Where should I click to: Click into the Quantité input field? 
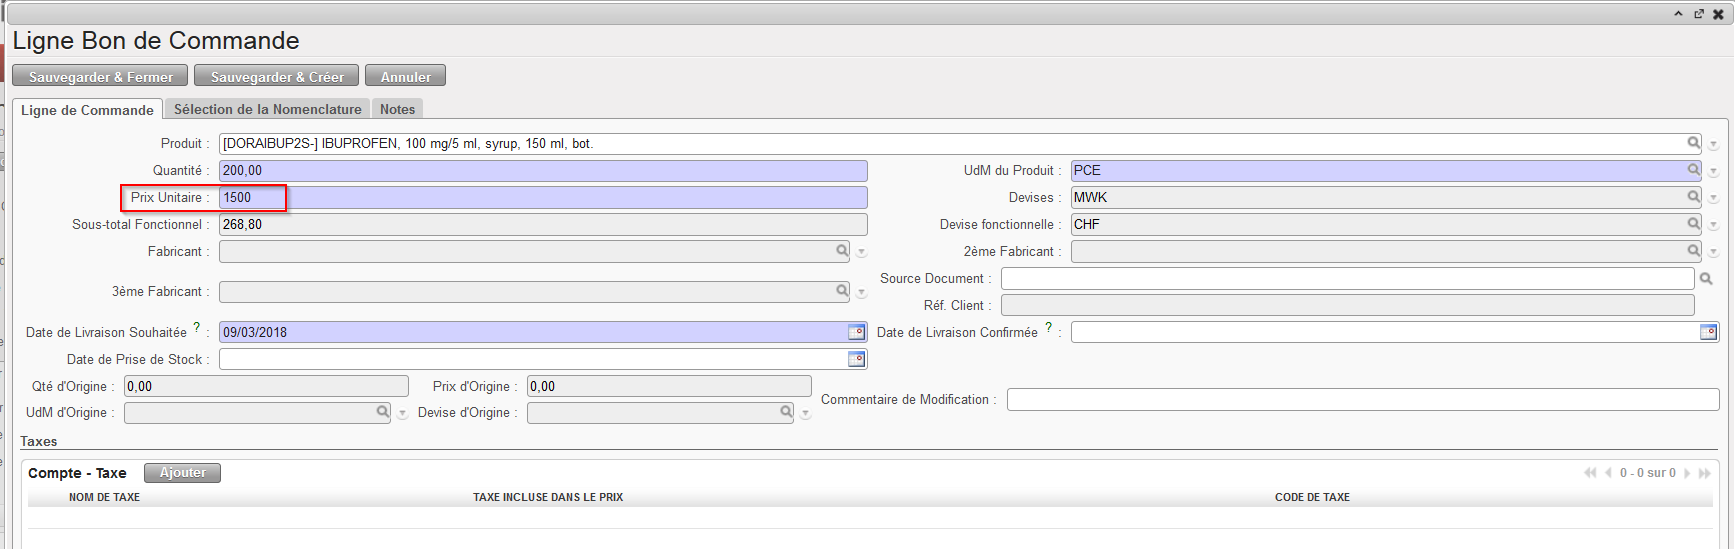click(x=542, y=171)
